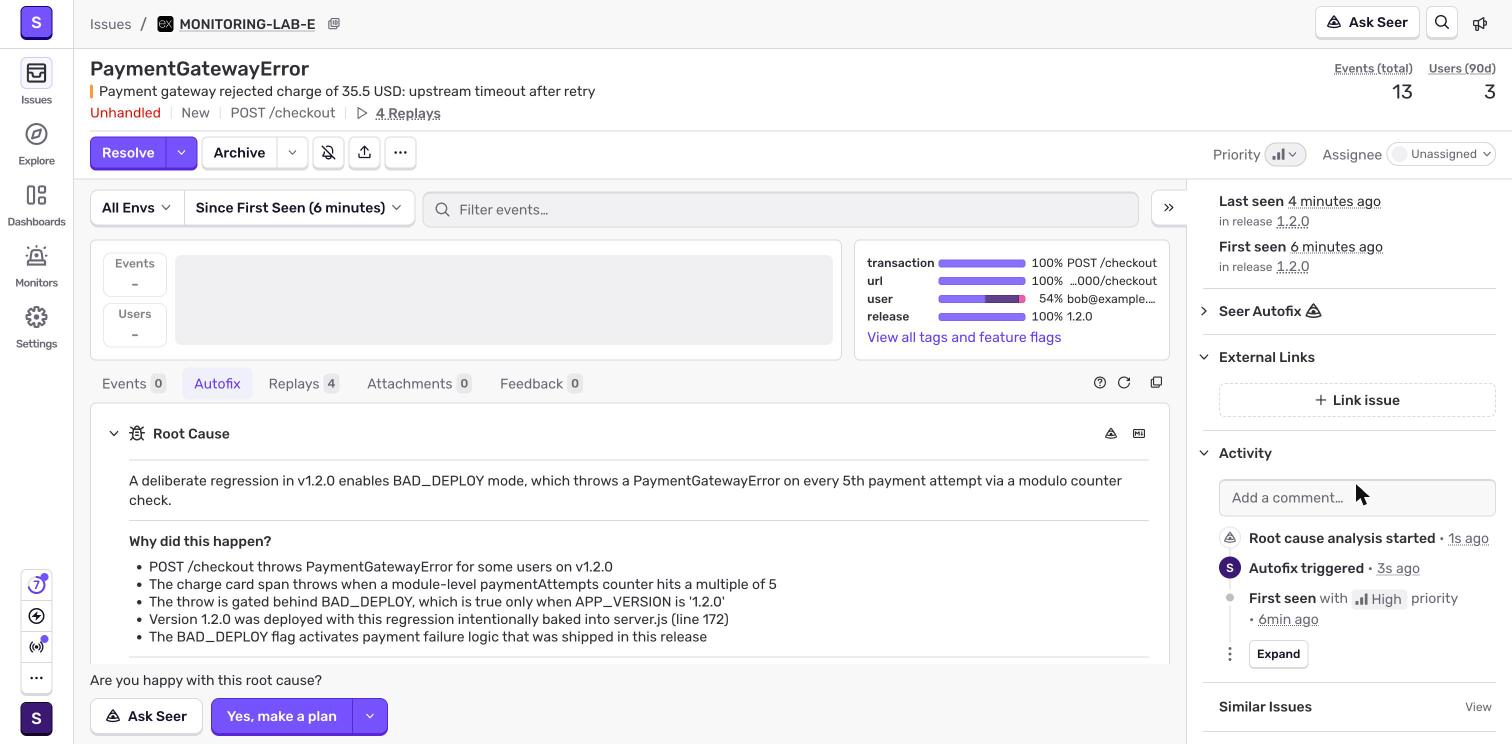The height and width of the screenshot is (744, 1512).
Task: Open the broadcast signal icon in sidebar
Action: [36, 647]
